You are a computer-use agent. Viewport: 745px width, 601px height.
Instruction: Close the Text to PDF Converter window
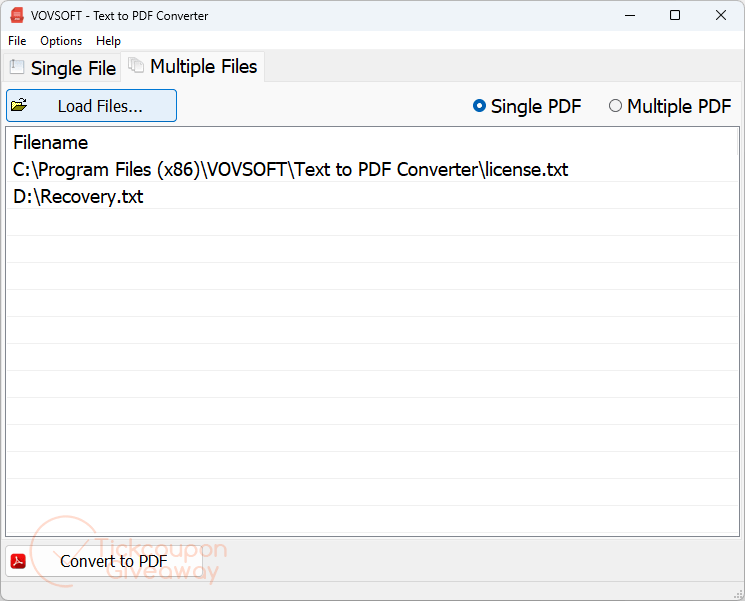(x=720, y=15)
